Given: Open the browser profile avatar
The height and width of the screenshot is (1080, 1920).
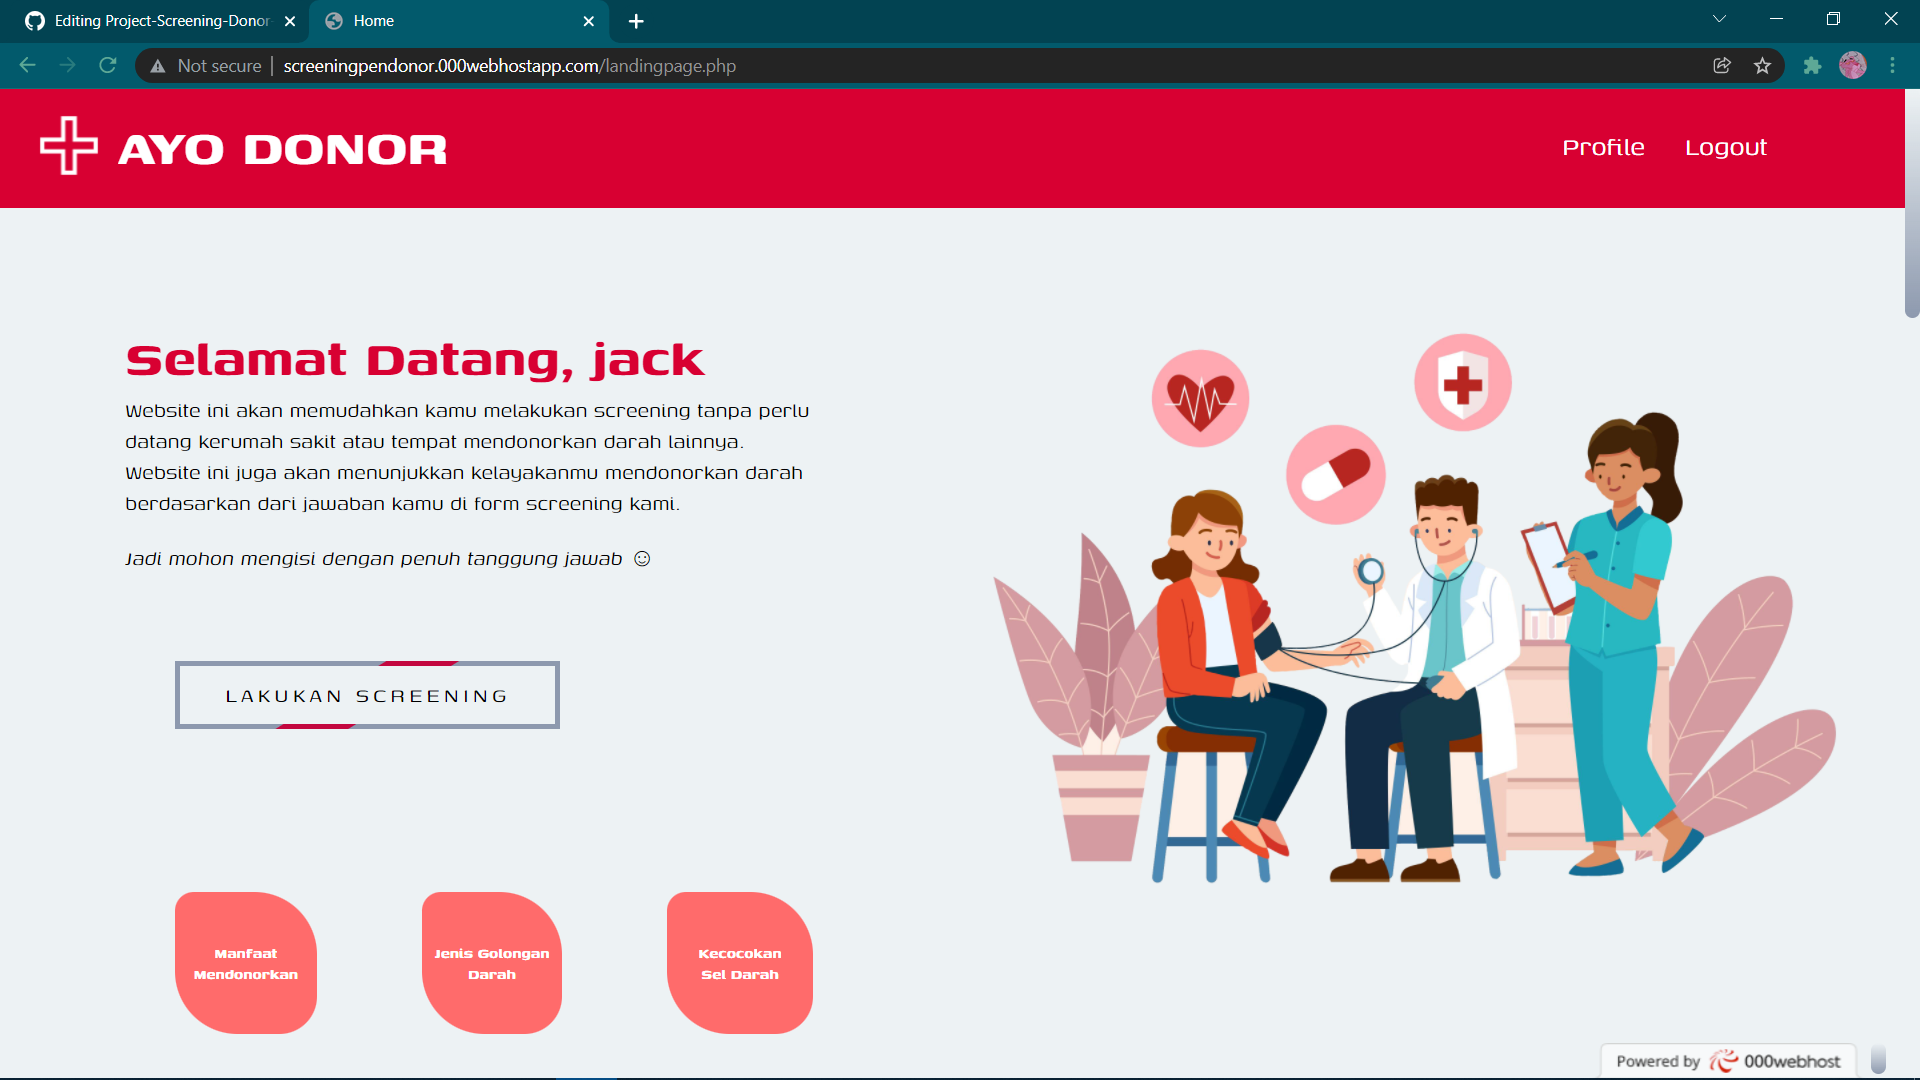Looking at the screenshot, I should [1854, 65].
